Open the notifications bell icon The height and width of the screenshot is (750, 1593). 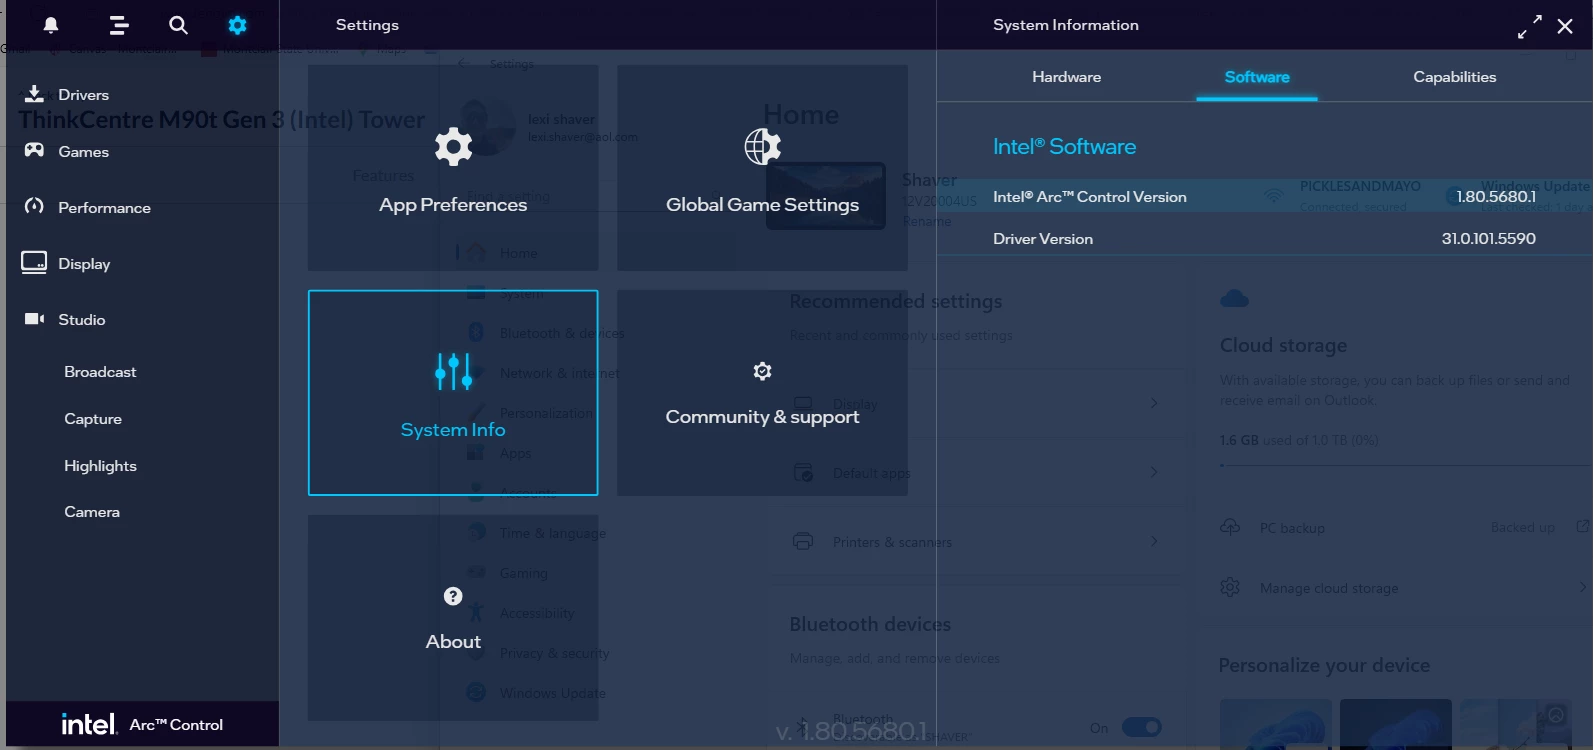click(x=51, y=25)
